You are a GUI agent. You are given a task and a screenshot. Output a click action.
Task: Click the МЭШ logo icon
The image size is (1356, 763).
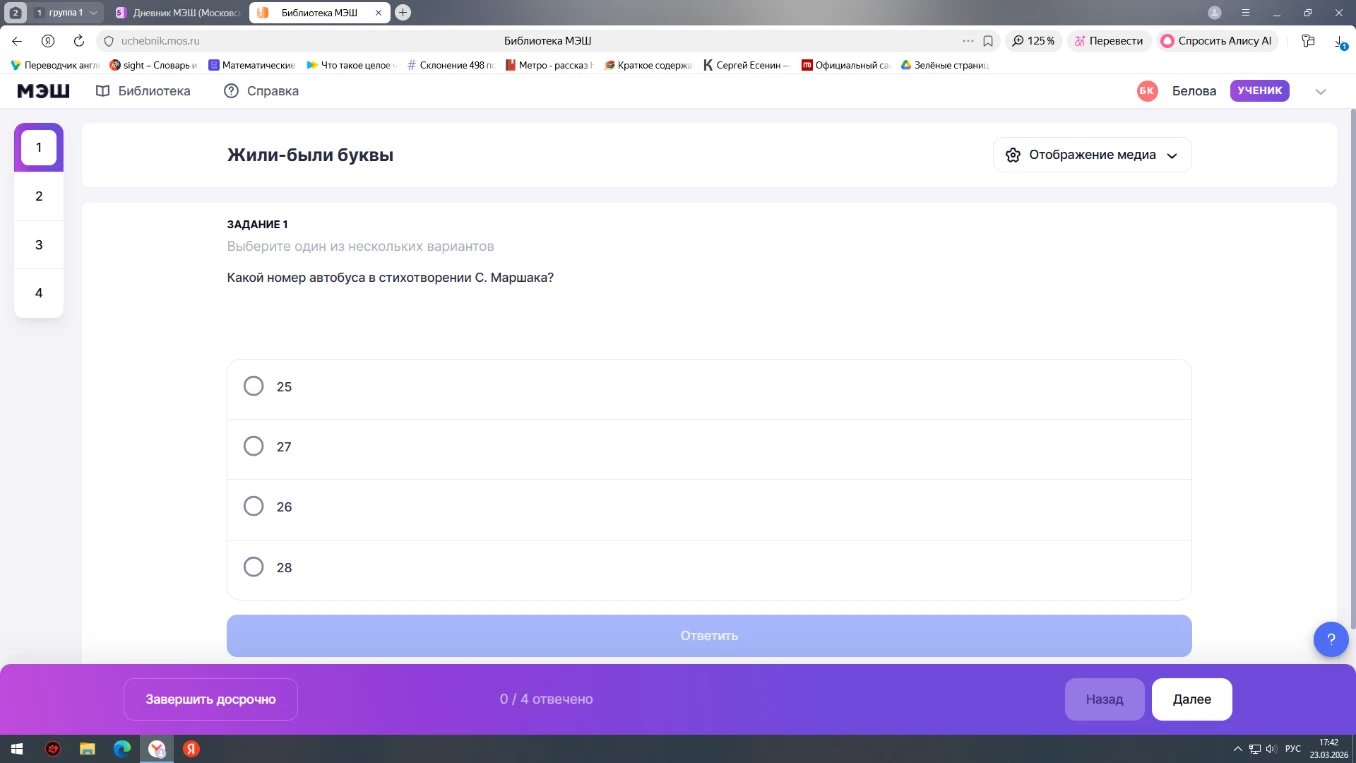(x=43, y=91)
